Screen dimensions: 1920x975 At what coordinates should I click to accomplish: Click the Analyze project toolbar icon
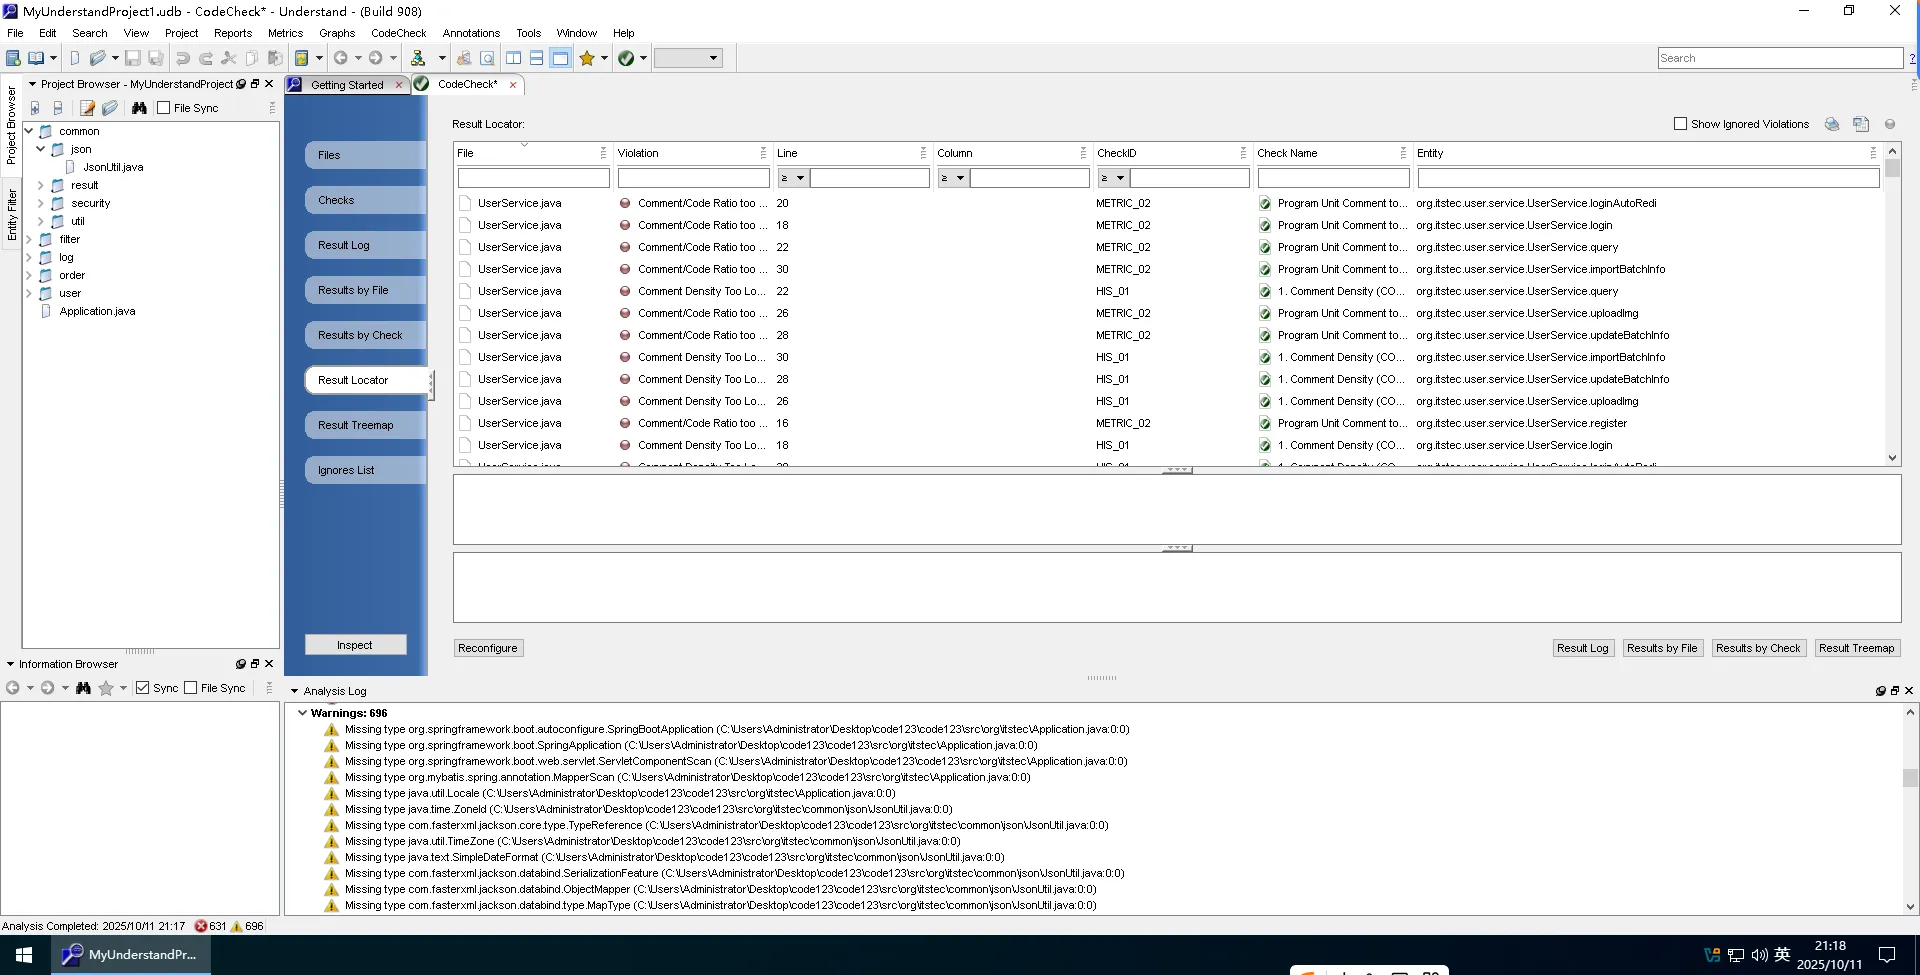coord(301,58)
